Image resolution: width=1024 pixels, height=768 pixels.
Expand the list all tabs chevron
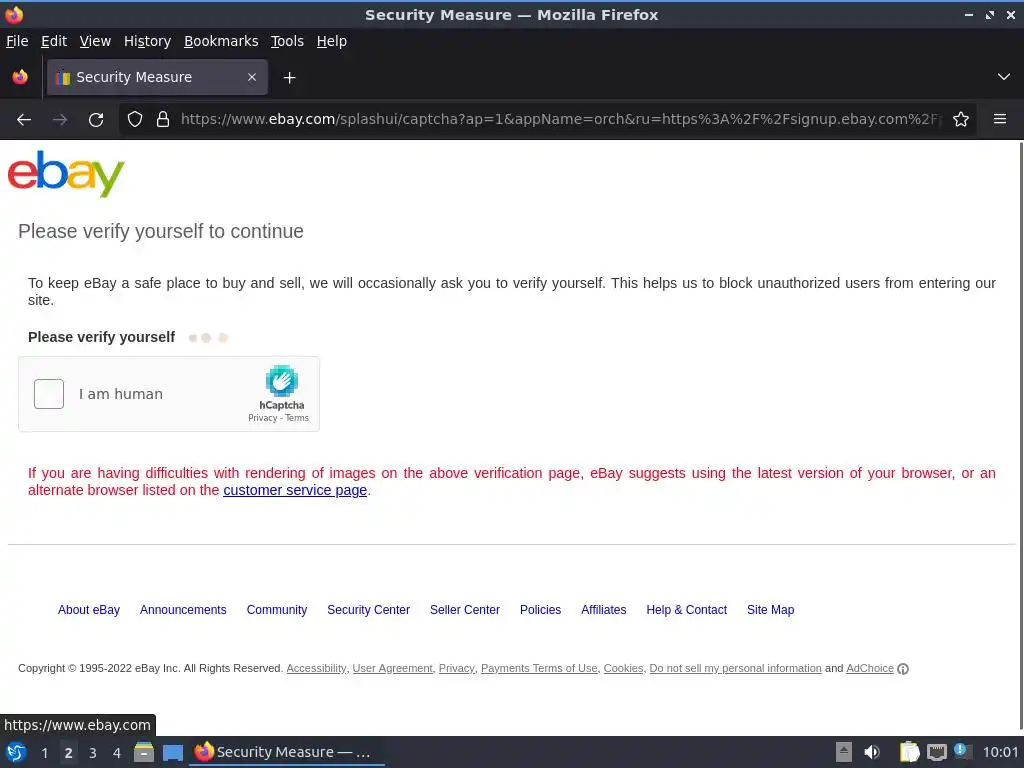1004,77
